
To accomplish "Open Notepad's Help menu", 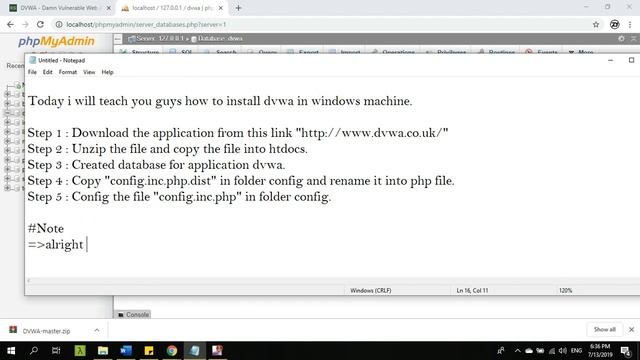I will [x=107, y=72].
